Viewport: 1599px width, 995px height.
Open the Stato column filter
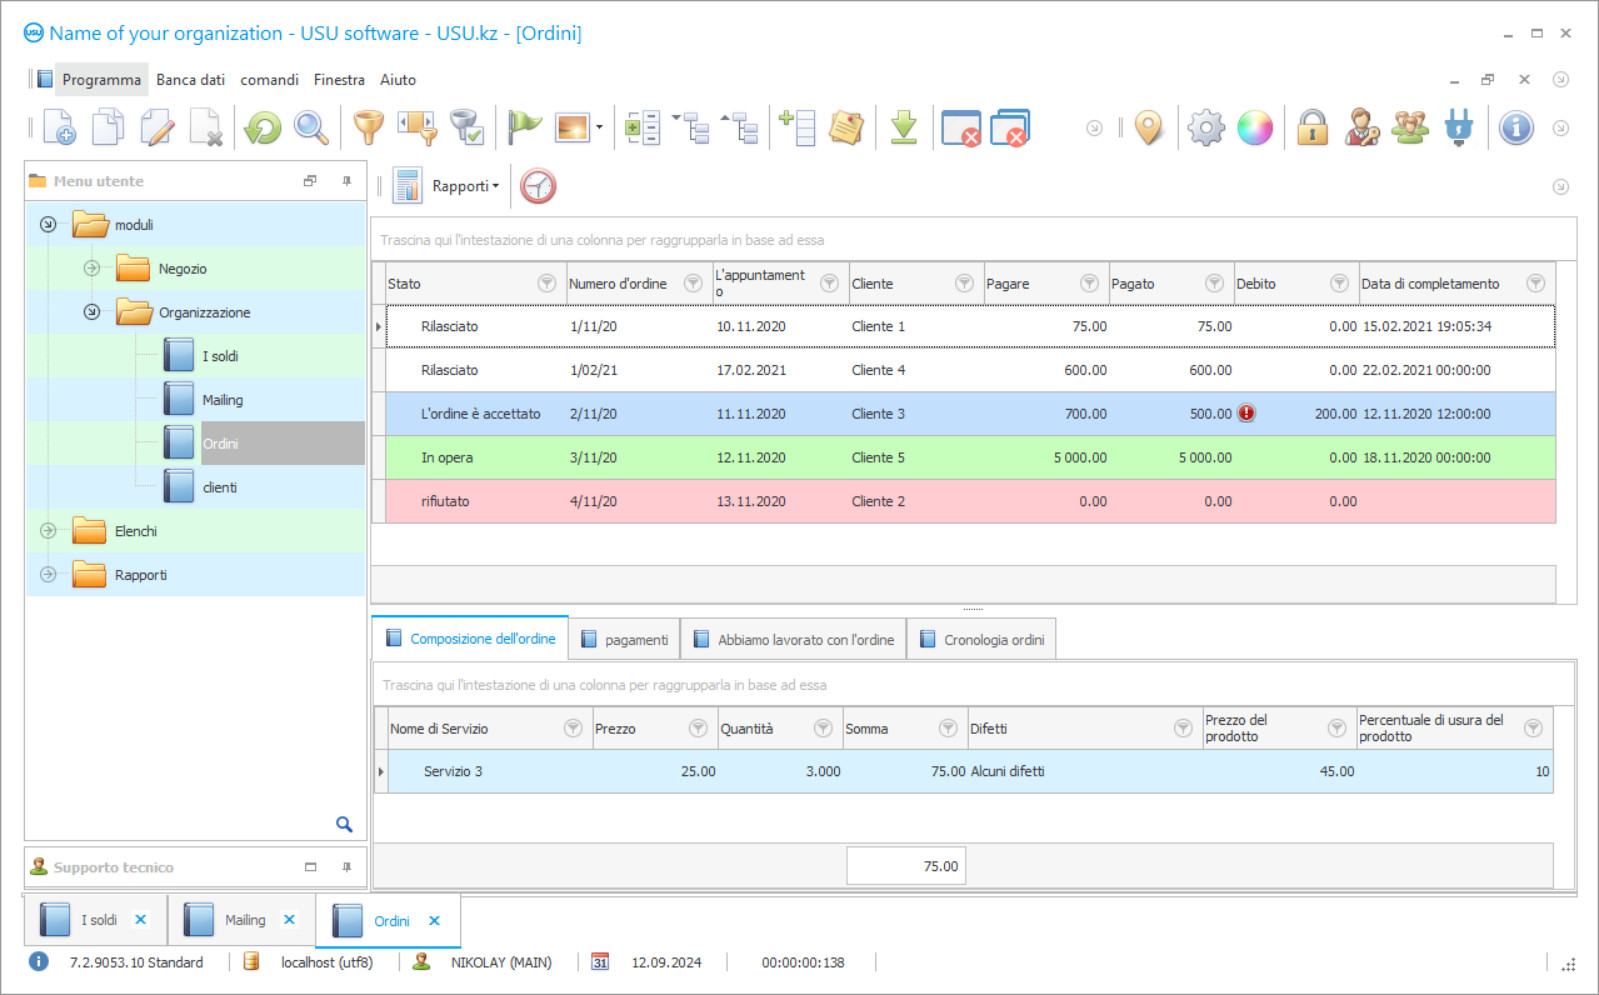click(x=546, y=284)
